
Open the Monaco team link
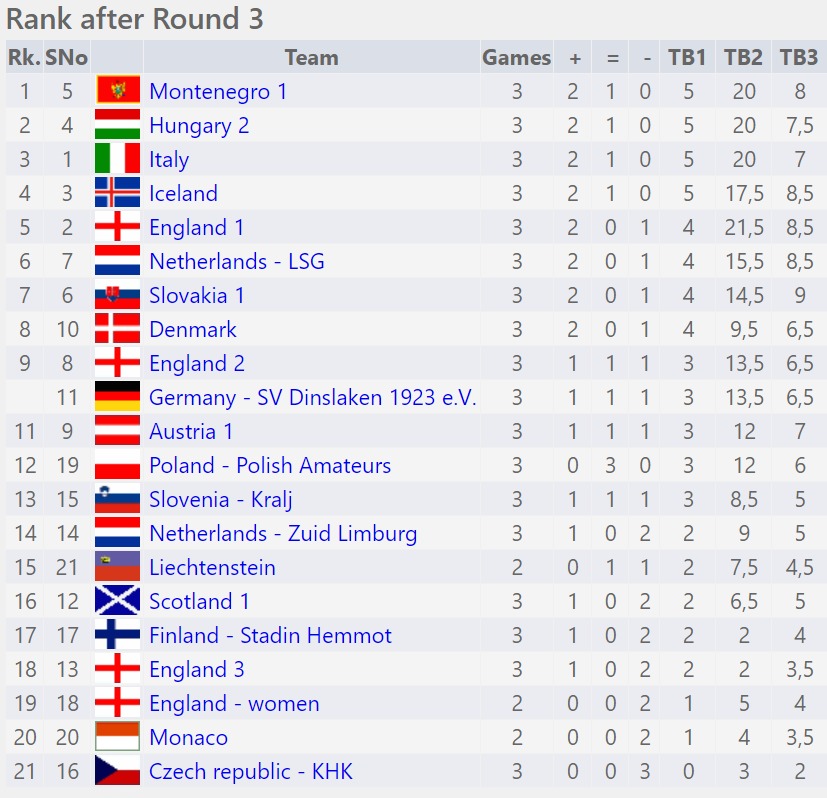click(x=188, y=738)
